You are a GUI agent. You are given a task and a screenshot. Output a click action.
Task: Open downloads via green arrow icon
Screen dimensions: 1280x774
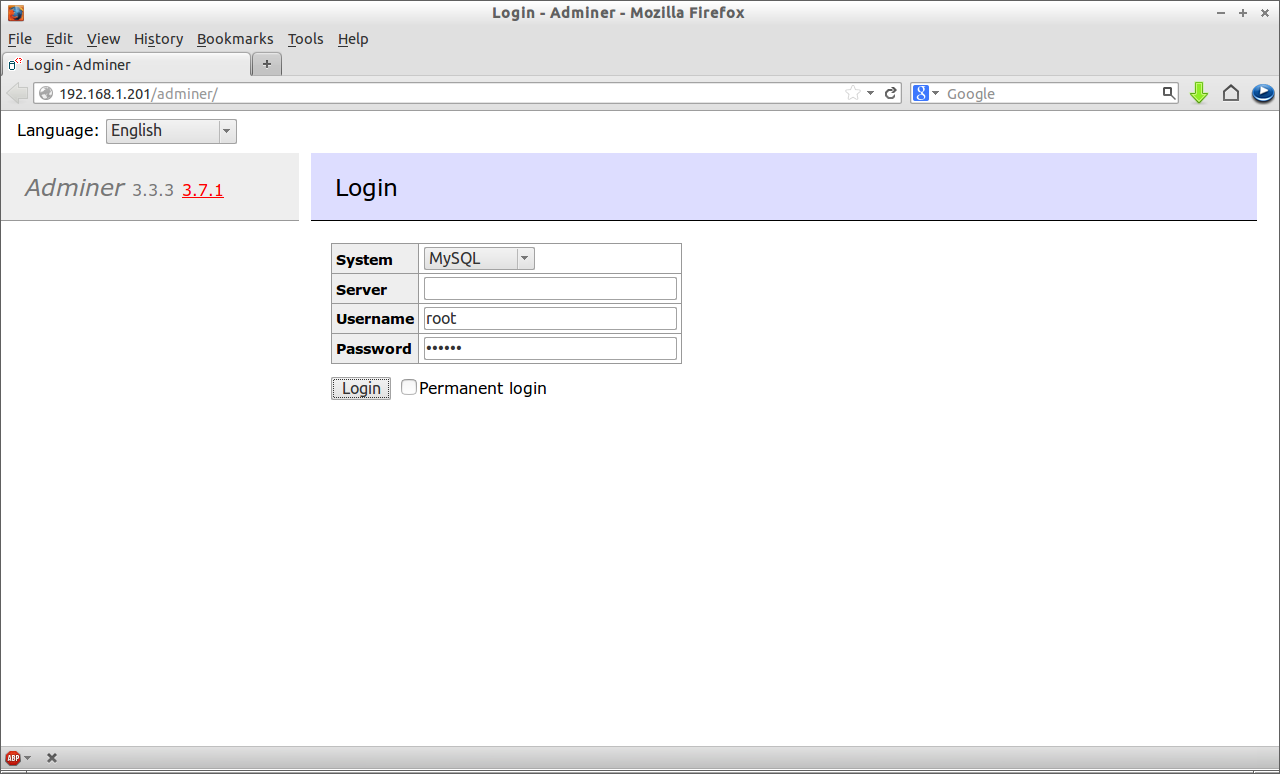click(x=1199, y=93)
